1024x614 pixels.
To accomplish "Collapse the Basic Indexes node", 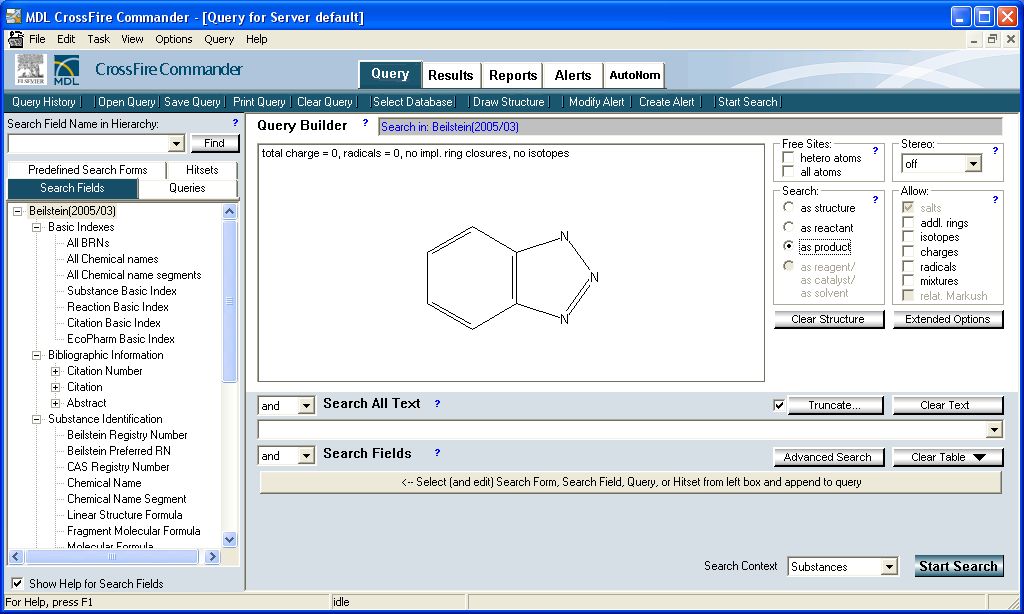I will (x=37, y=227).
